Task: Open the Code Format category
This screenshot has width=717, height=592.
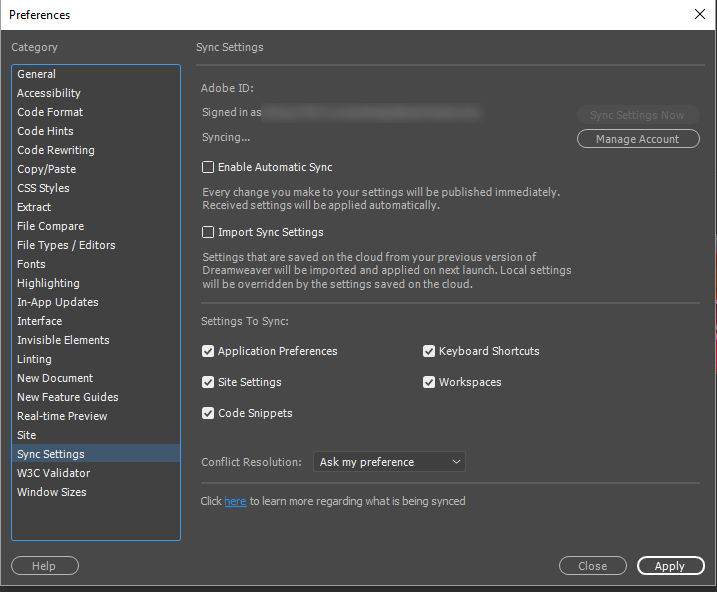Action: pyautogui.click(x=96, y=112)
